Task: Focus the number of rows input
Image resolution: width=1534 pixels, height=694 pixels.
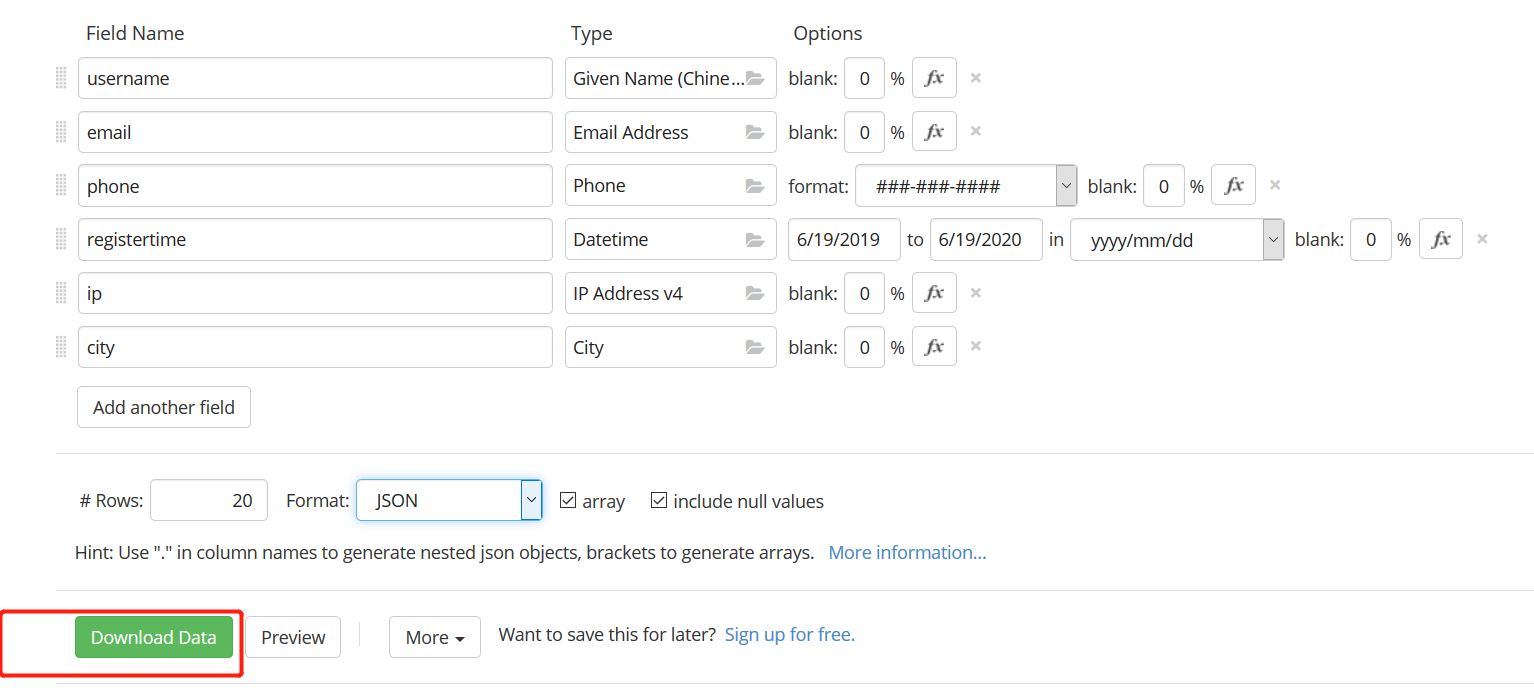Action: coord(209,501)
